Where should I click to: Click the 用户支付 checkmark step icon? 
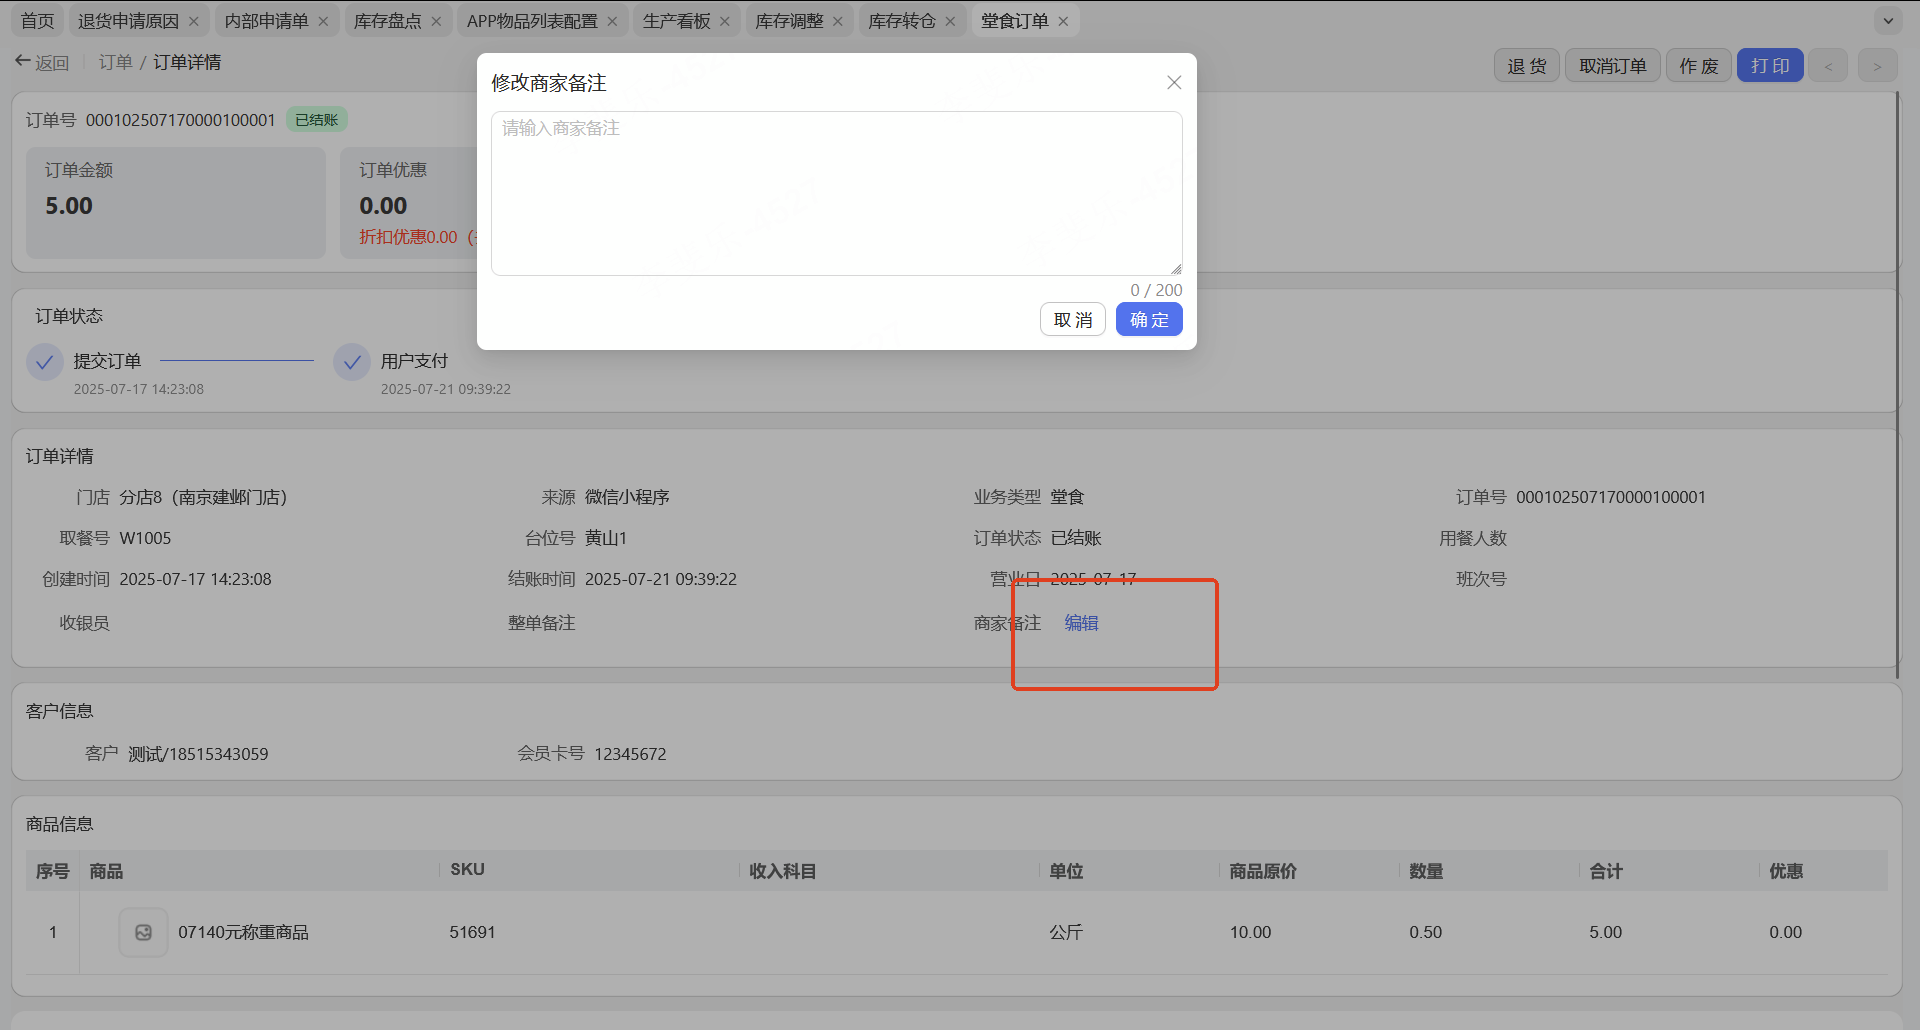tap(352, 363)
